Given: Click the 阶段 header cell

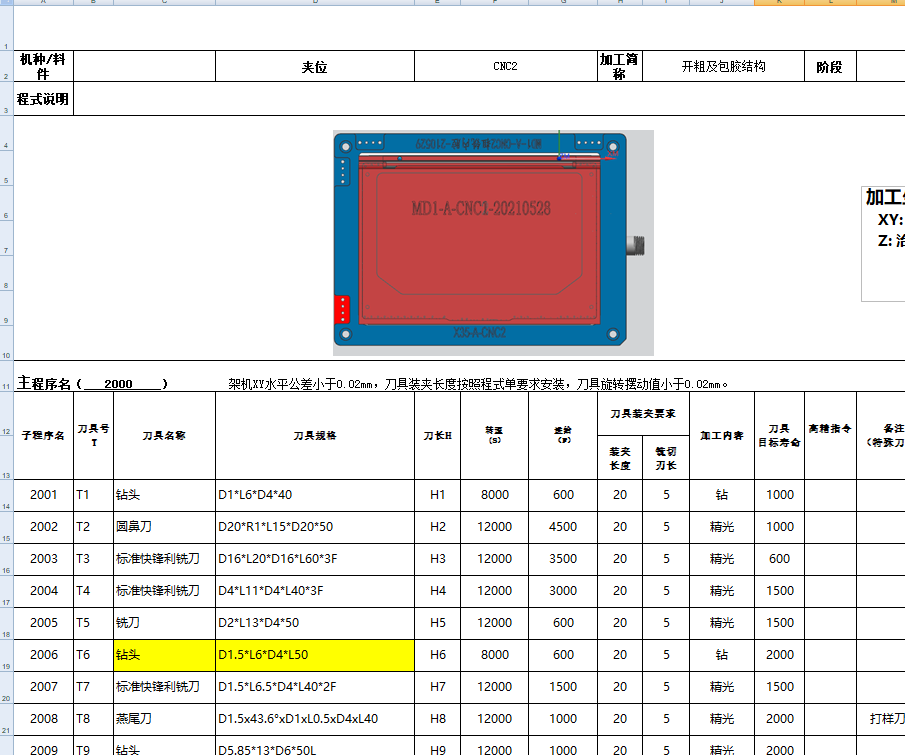Looking at the screenshot, I should point(828,65).
